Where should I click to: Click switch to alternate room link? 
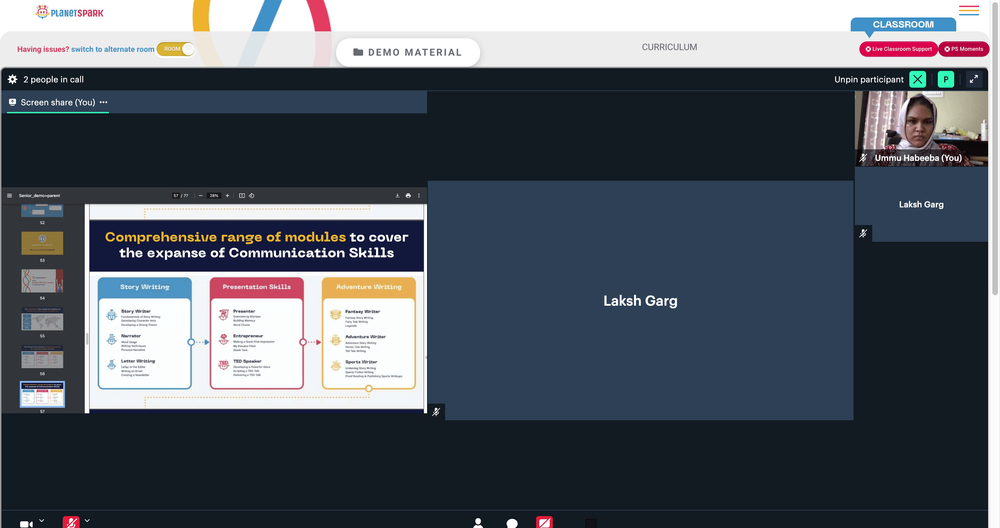(x=113, y=49)
